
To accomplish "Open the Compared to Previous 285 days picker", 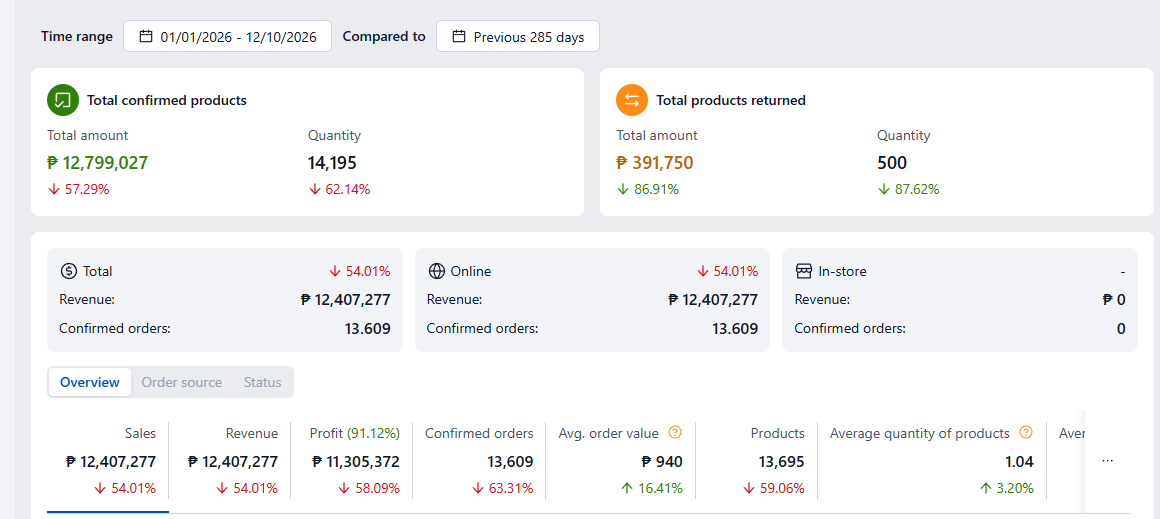I will tap(518, 36).
